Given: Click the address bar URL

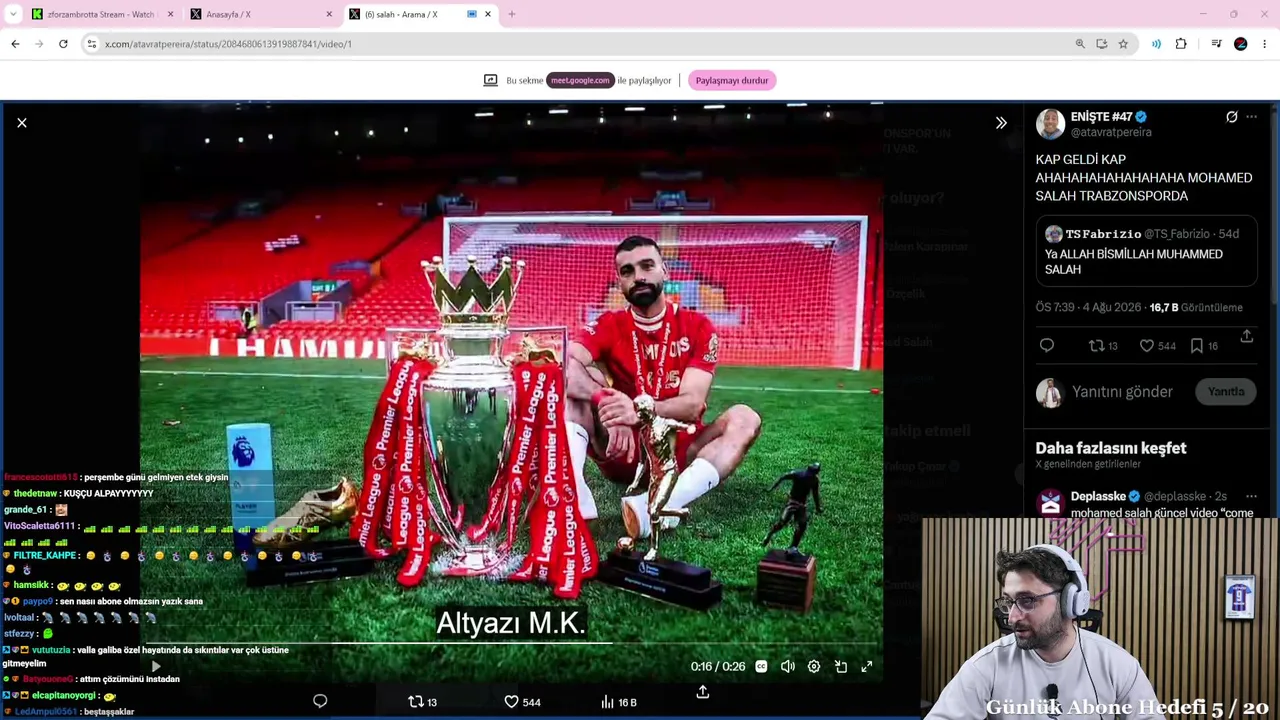Looking at the screenshot, I should point(228,44).
